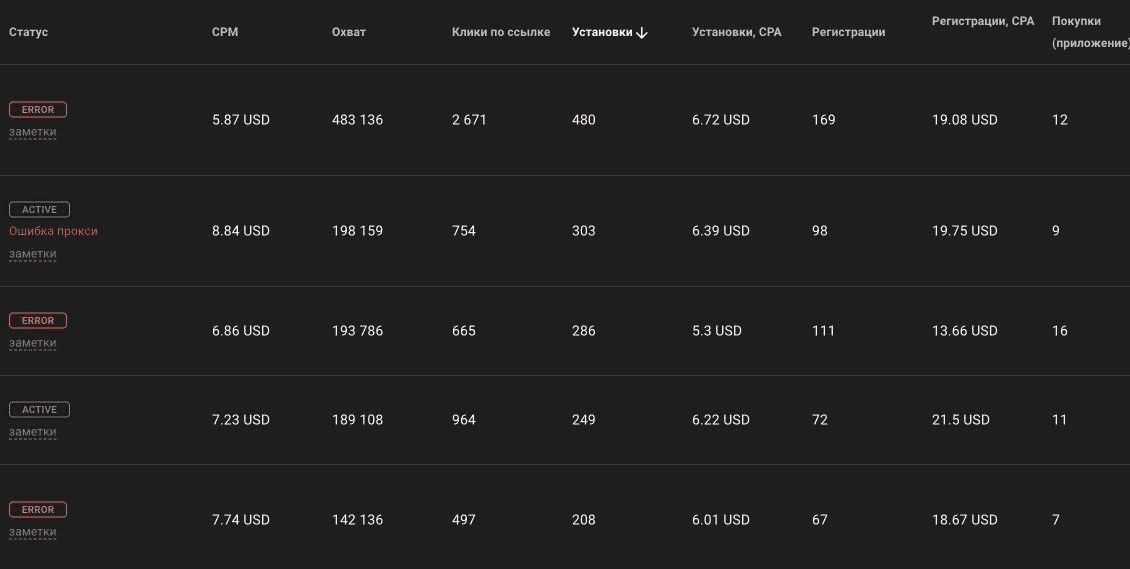
Task: Click the sort arrow next to Установки
Action: point(641,33)
